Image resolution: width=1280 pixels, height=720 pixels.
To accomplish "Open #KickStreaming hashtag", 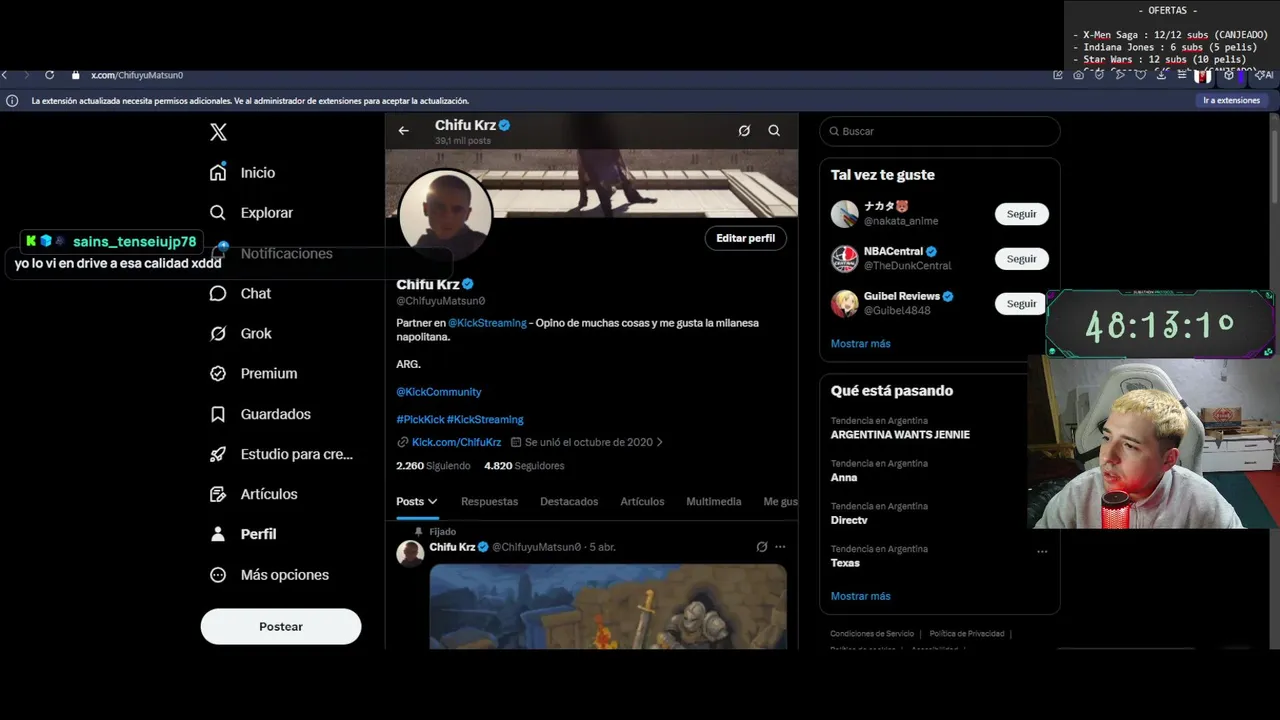I will point(485,419).
